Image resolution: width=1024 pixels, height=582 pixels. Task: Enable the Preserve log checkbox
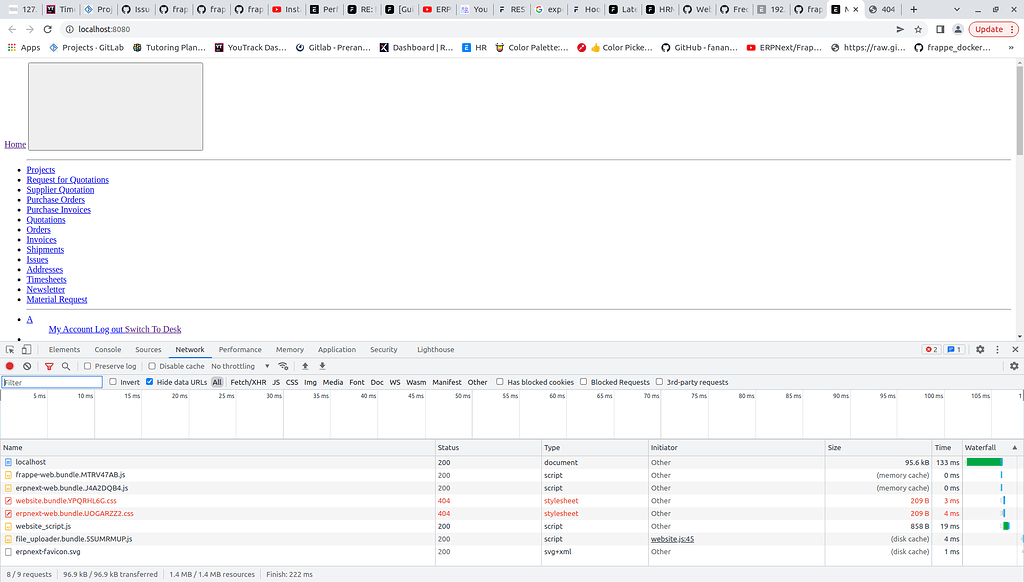pyautogui.click(x=86, y=365)
